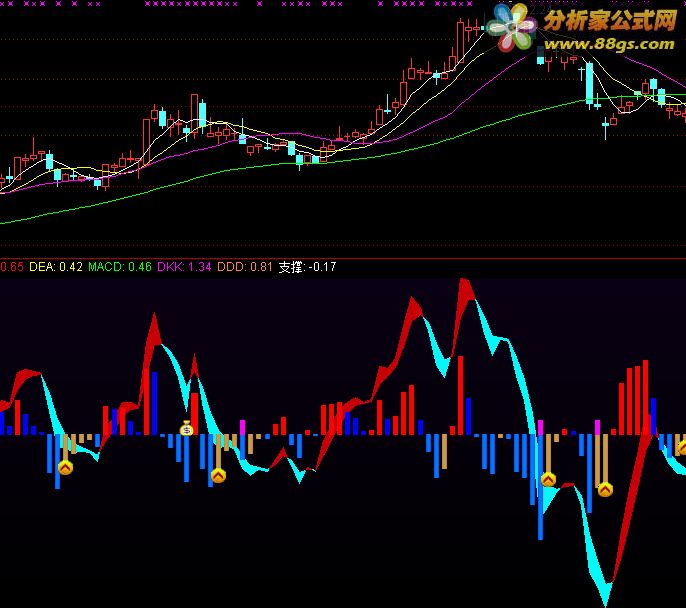Select the 支撑: -0.17 indicator value

tap(307, 267)
